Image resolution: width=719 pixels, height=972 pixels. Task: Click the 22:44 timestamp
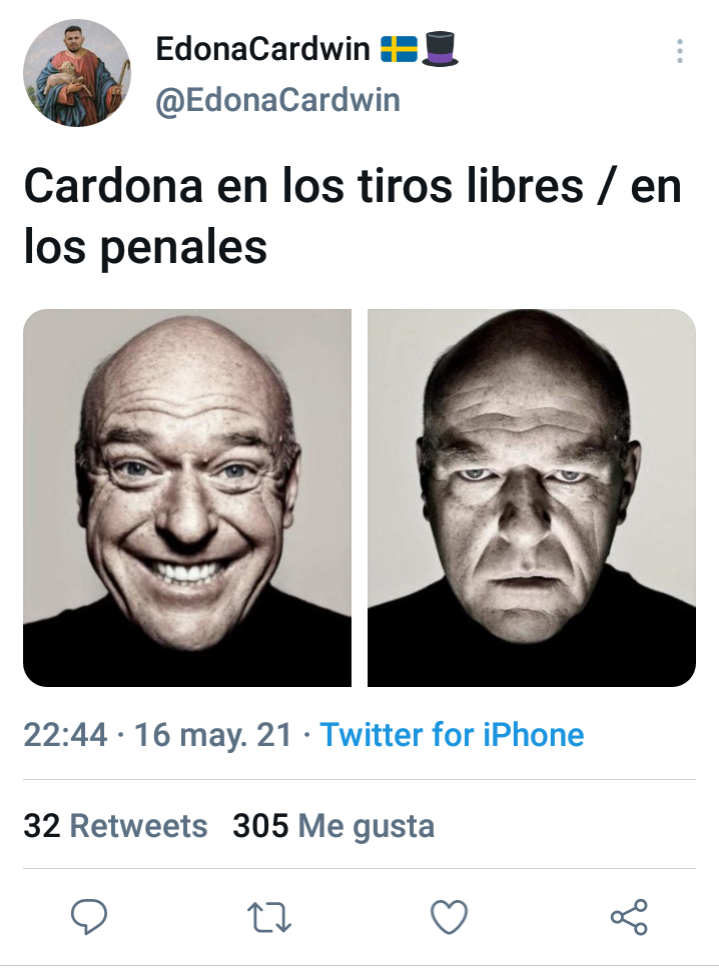65,735
